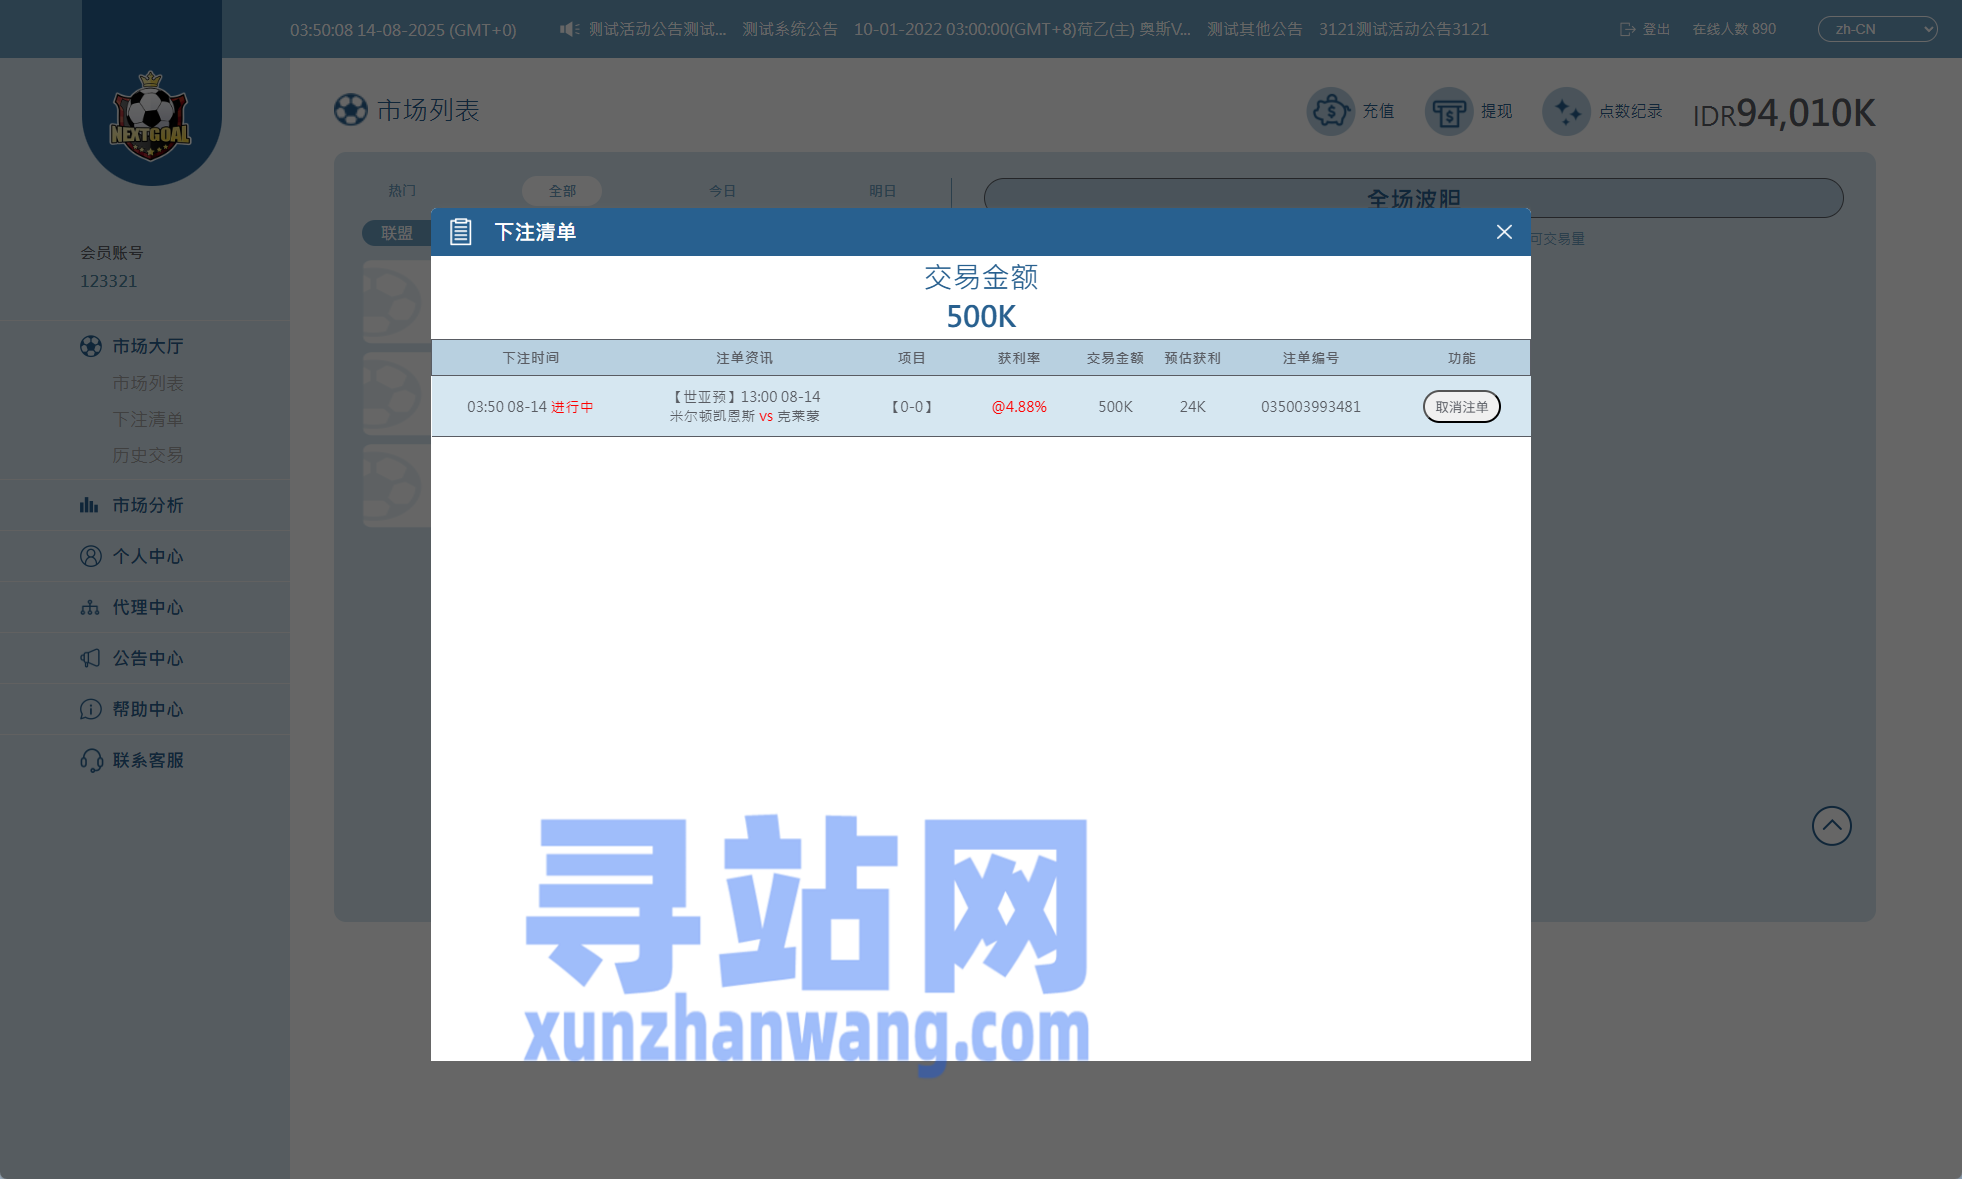Click the 市场分析 bar chart icon
This screenshot has width=1962, height=1179.
click(89, 505)
